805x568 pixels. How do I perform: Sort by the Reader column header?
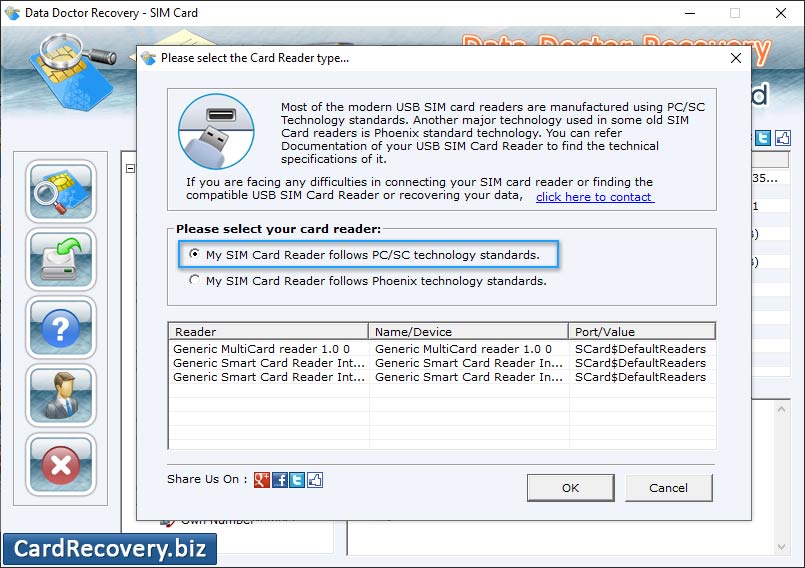268,331
